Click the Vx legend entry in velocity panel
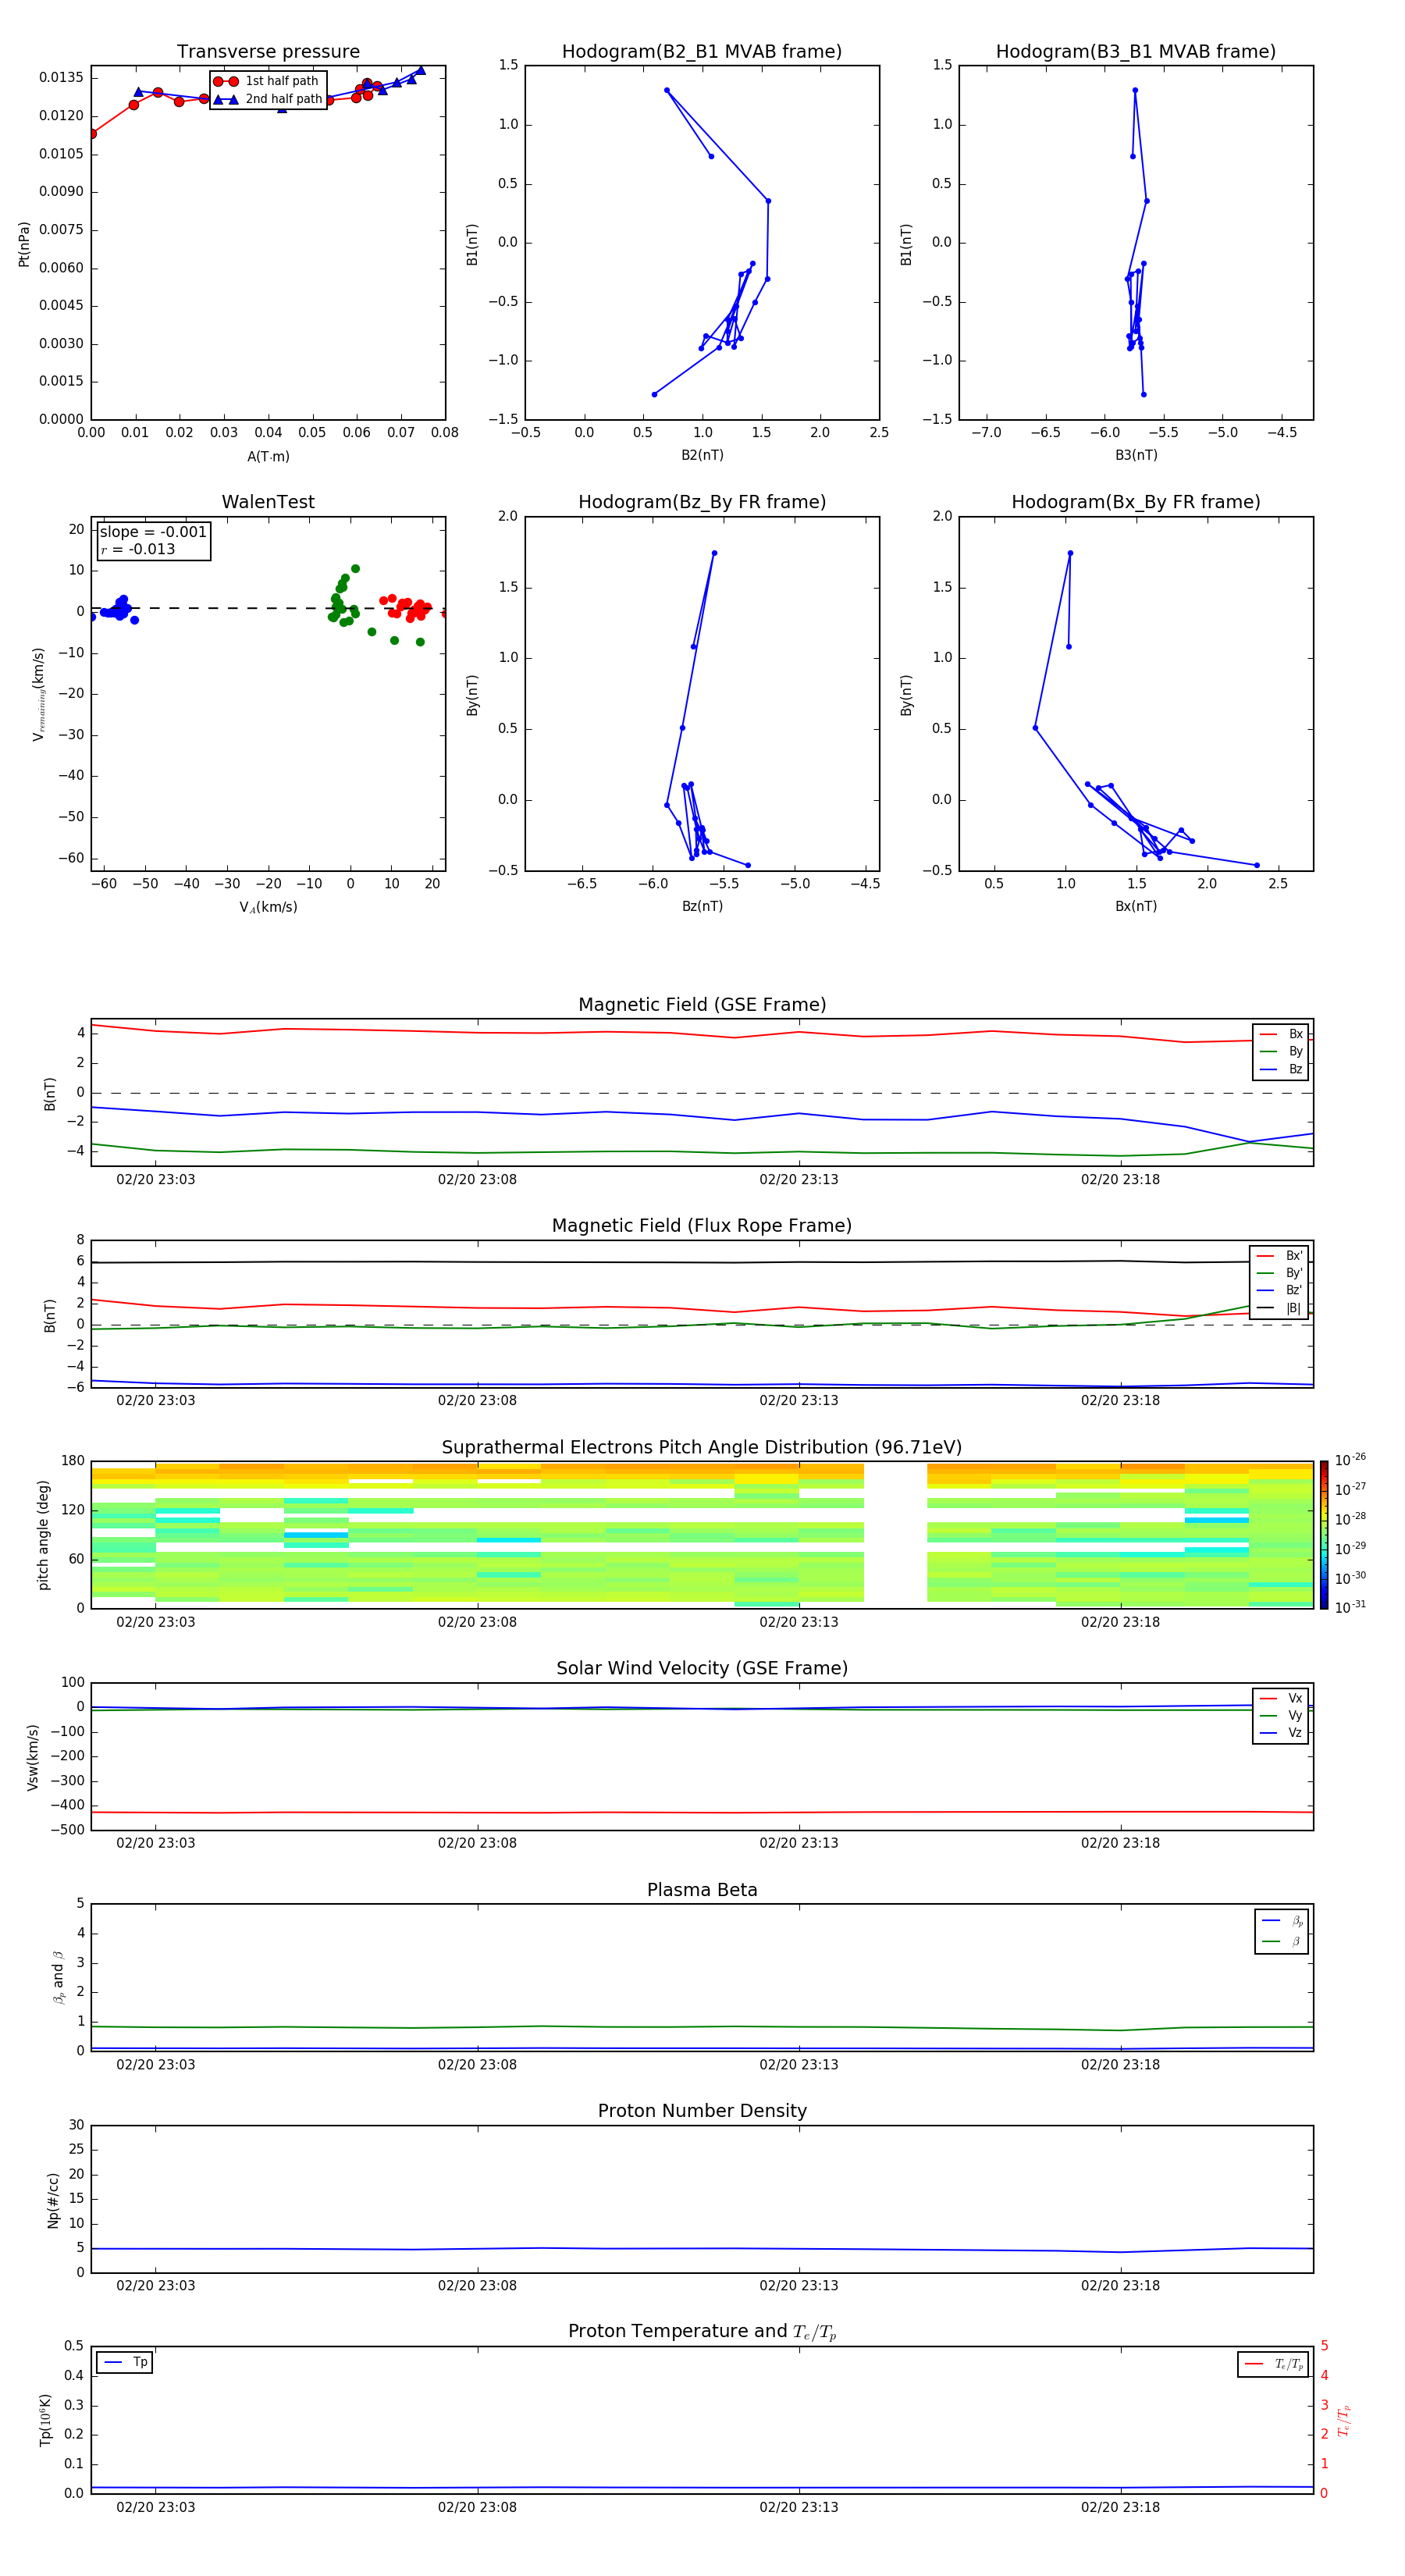Viewport: 1405px width, 2576px height. click(1281, 1698)
